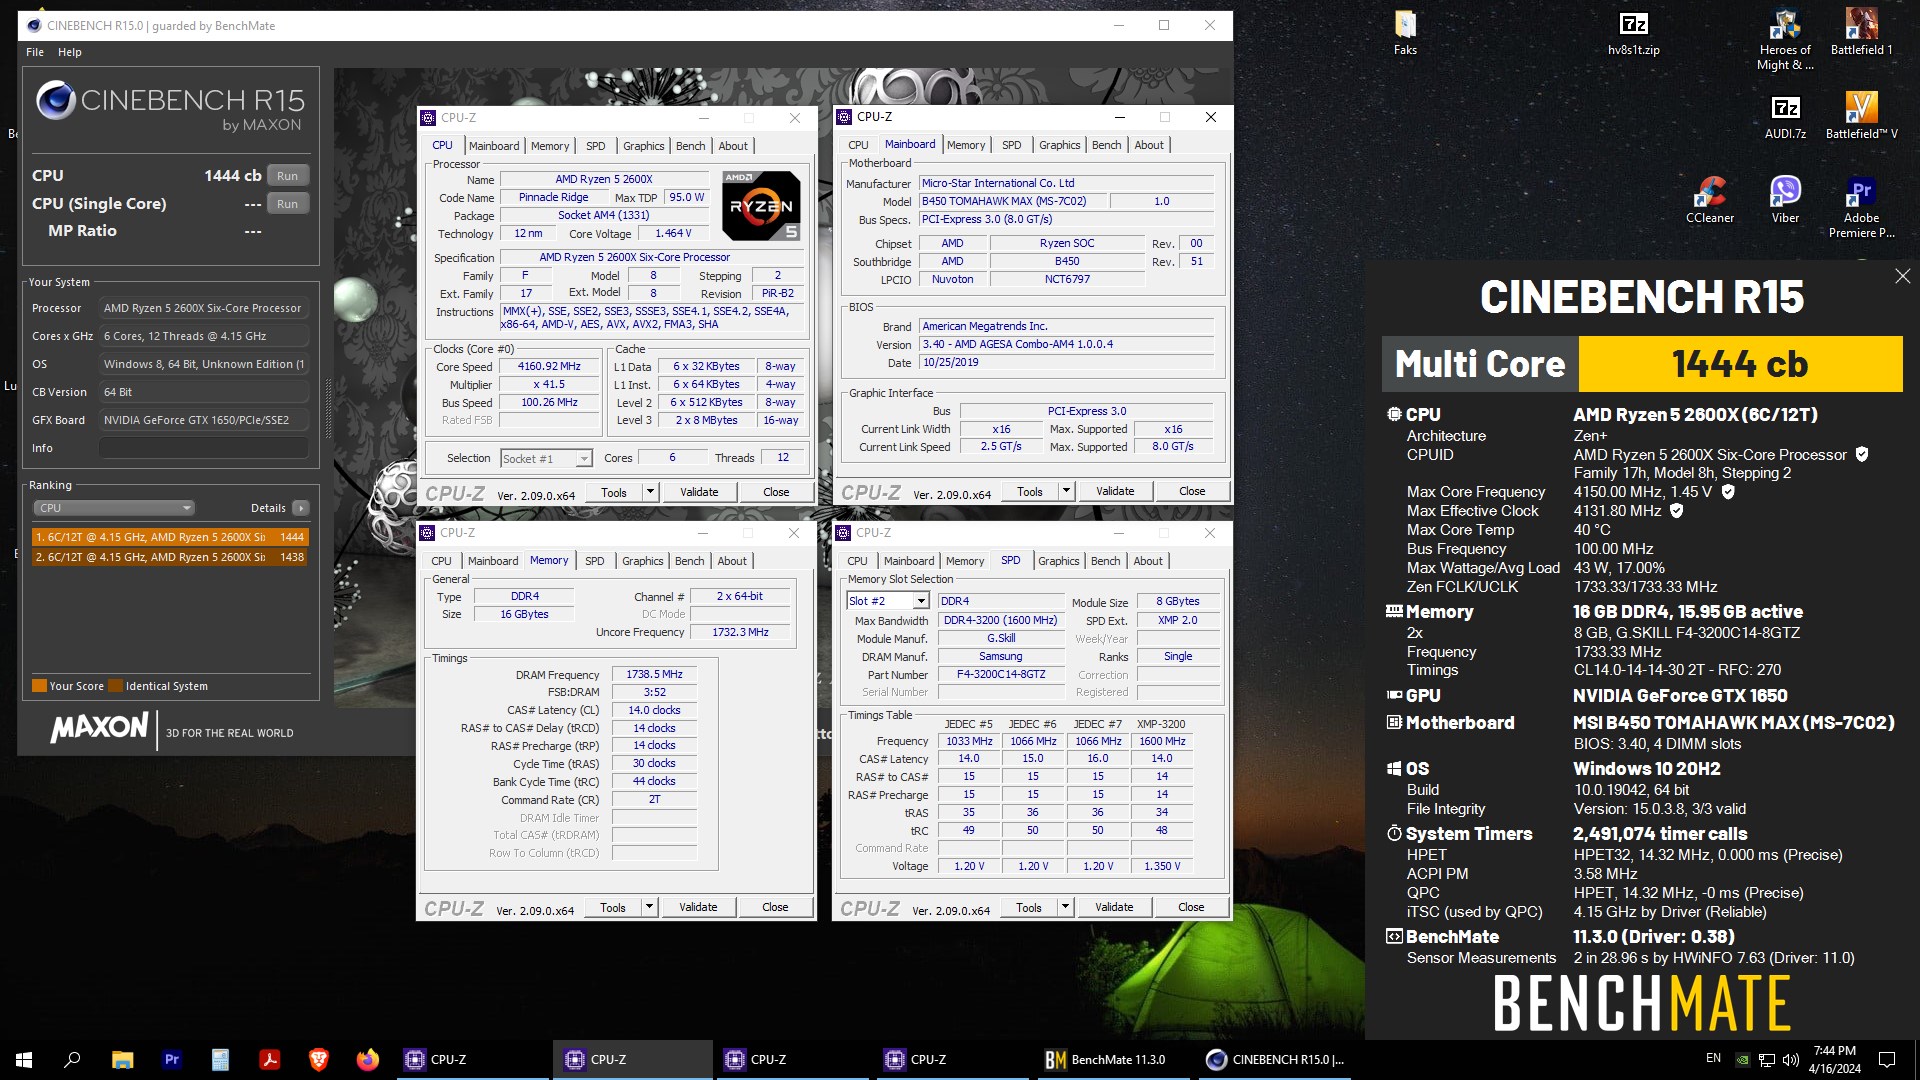
Task: Switch to fourth CPU-Z taskbar window
Action: pyautogui.click(x=951, y=1059)
